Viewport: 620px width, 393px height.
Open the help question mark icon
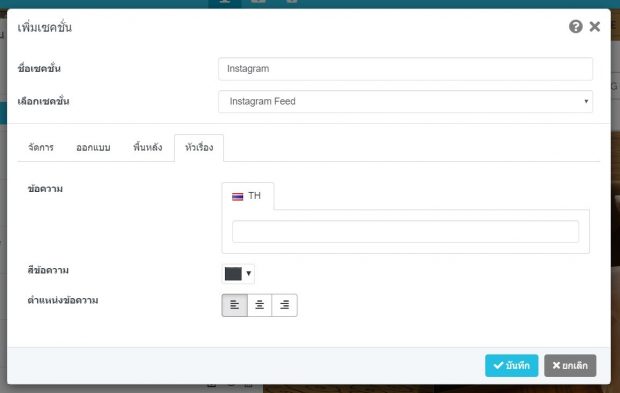[575, 26]
